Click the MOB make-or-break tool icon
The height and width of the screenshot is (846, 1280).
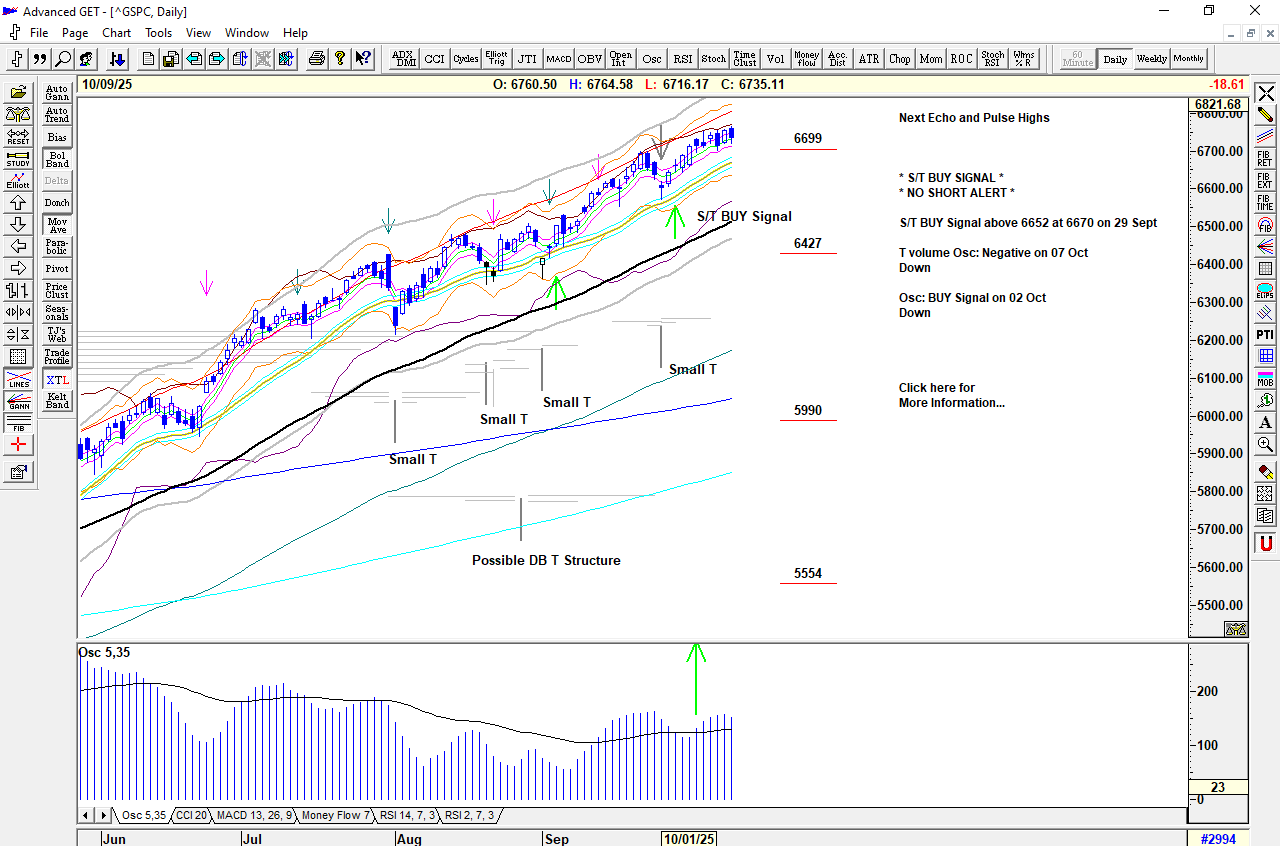1265,378
